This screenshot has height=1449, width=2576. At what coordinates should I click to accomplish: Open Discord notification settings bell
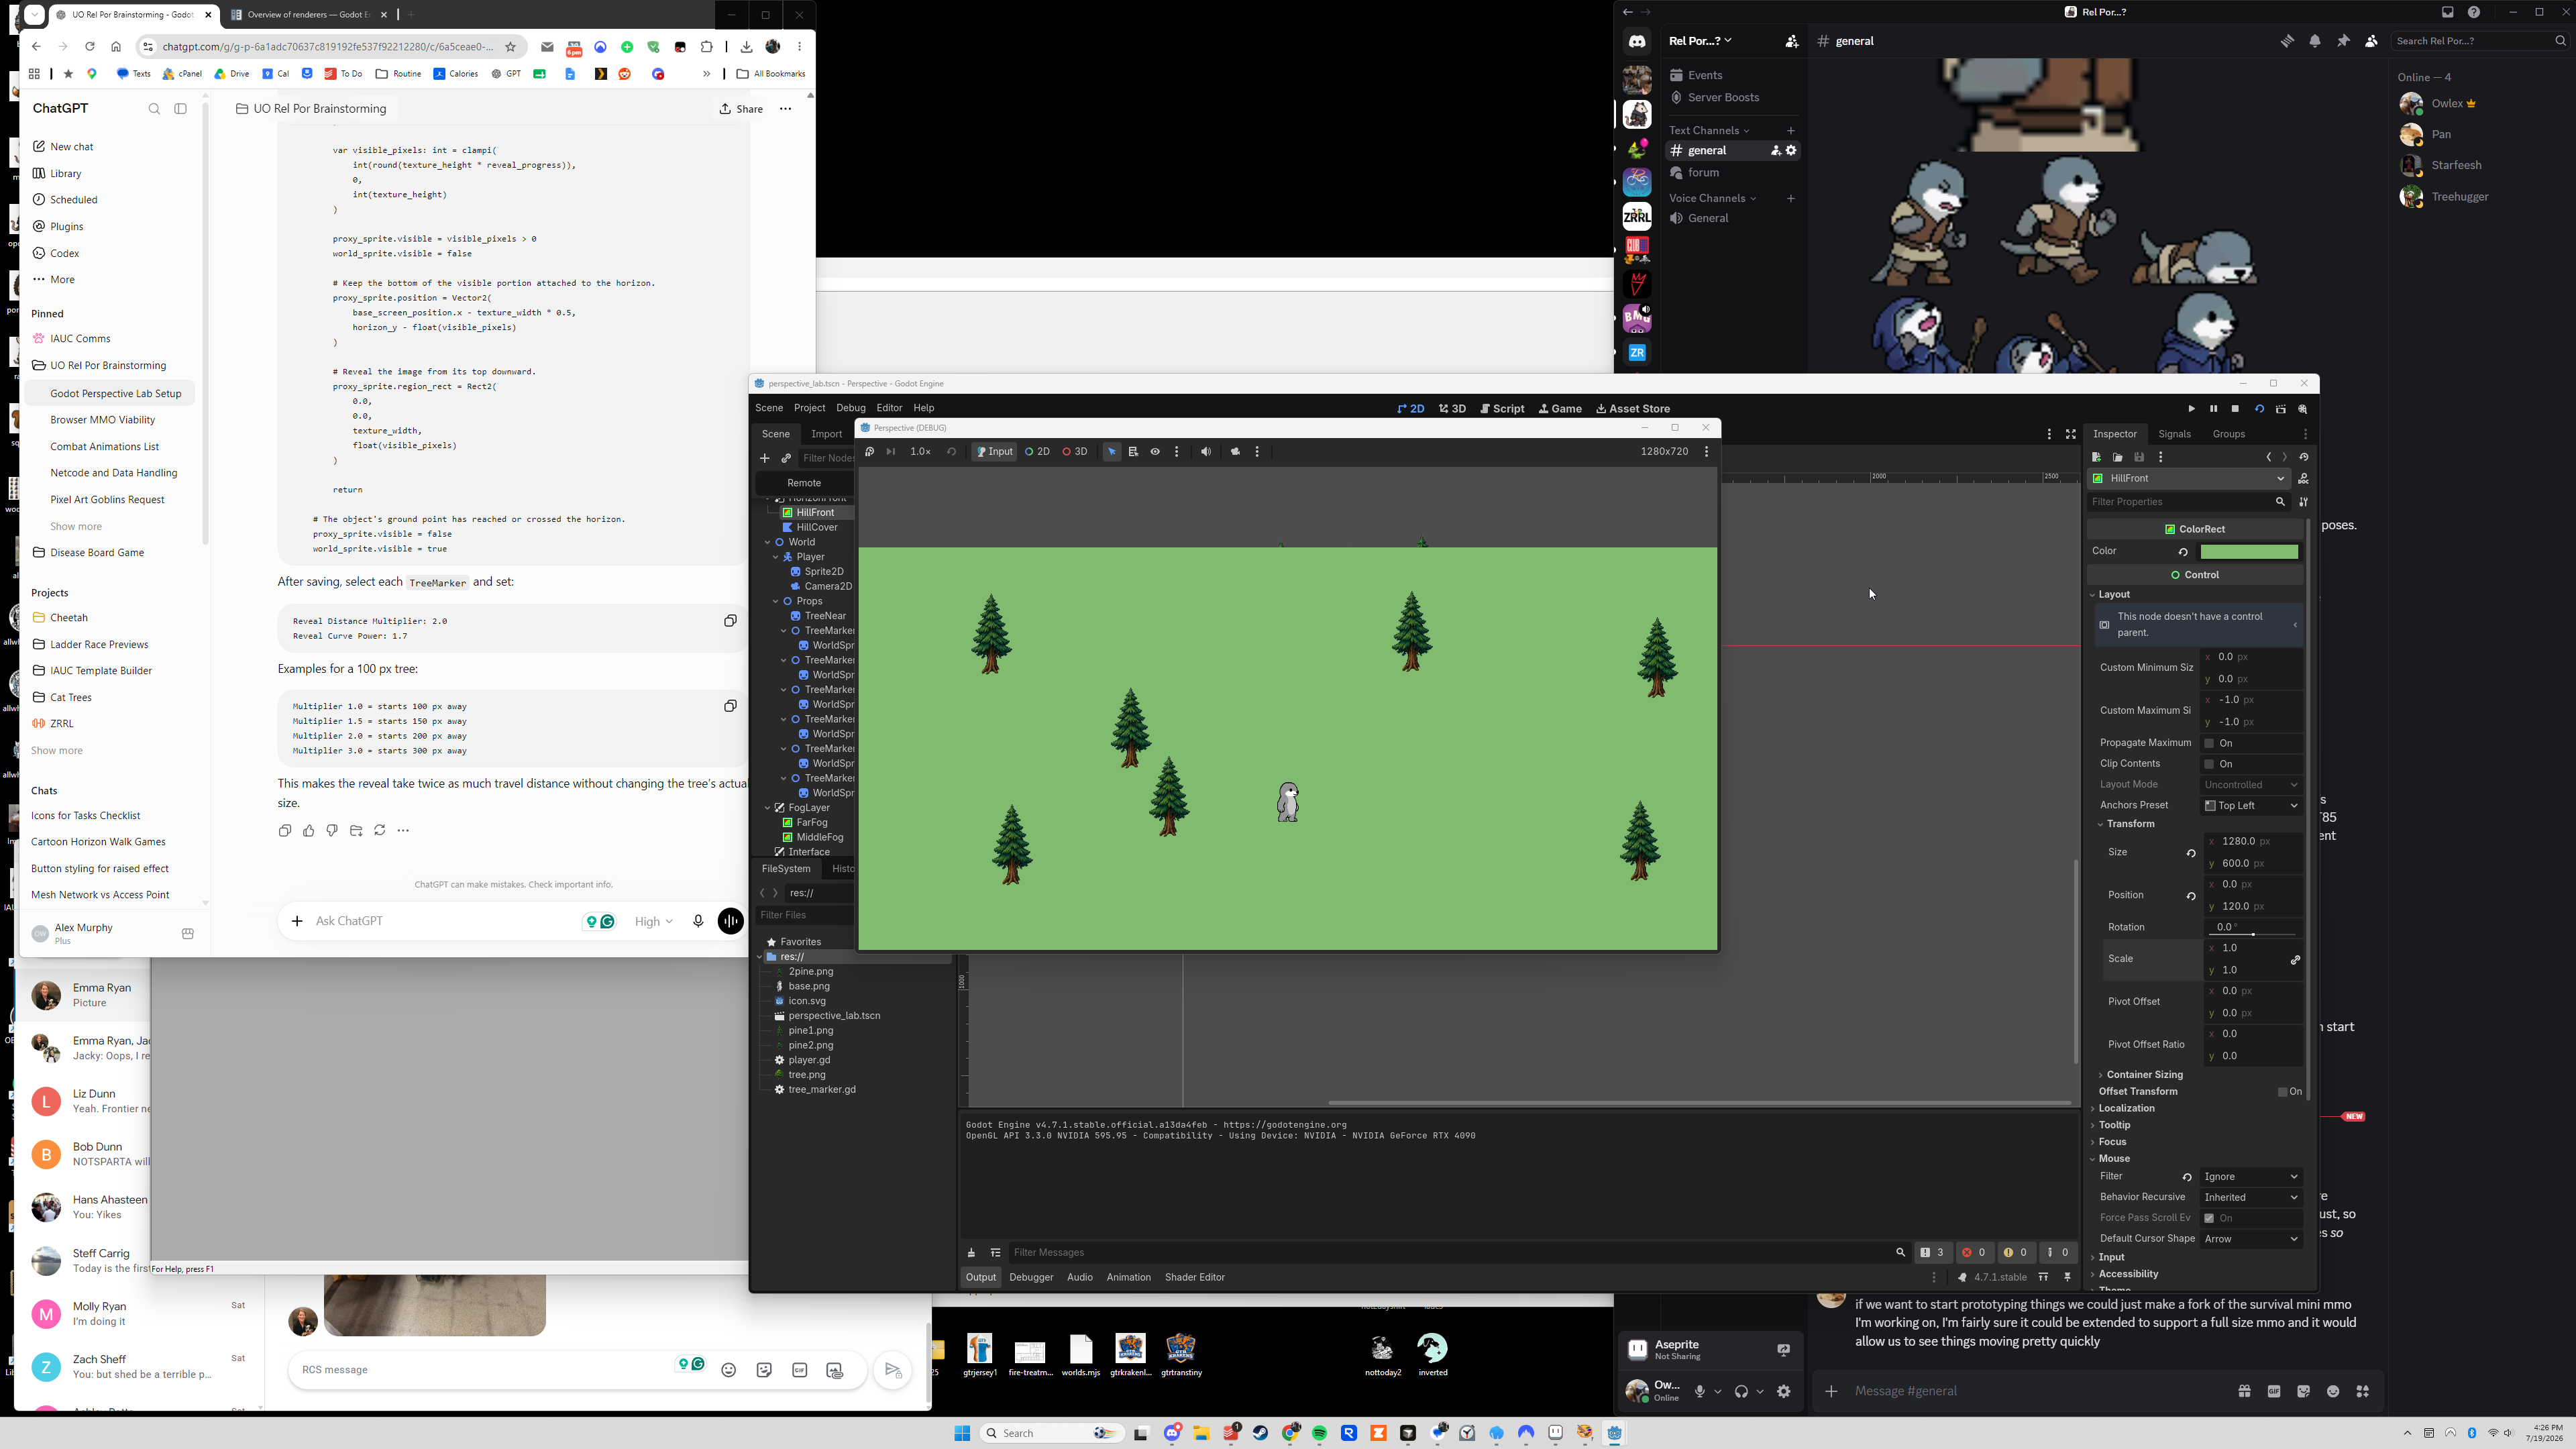tap(2315, 41)
